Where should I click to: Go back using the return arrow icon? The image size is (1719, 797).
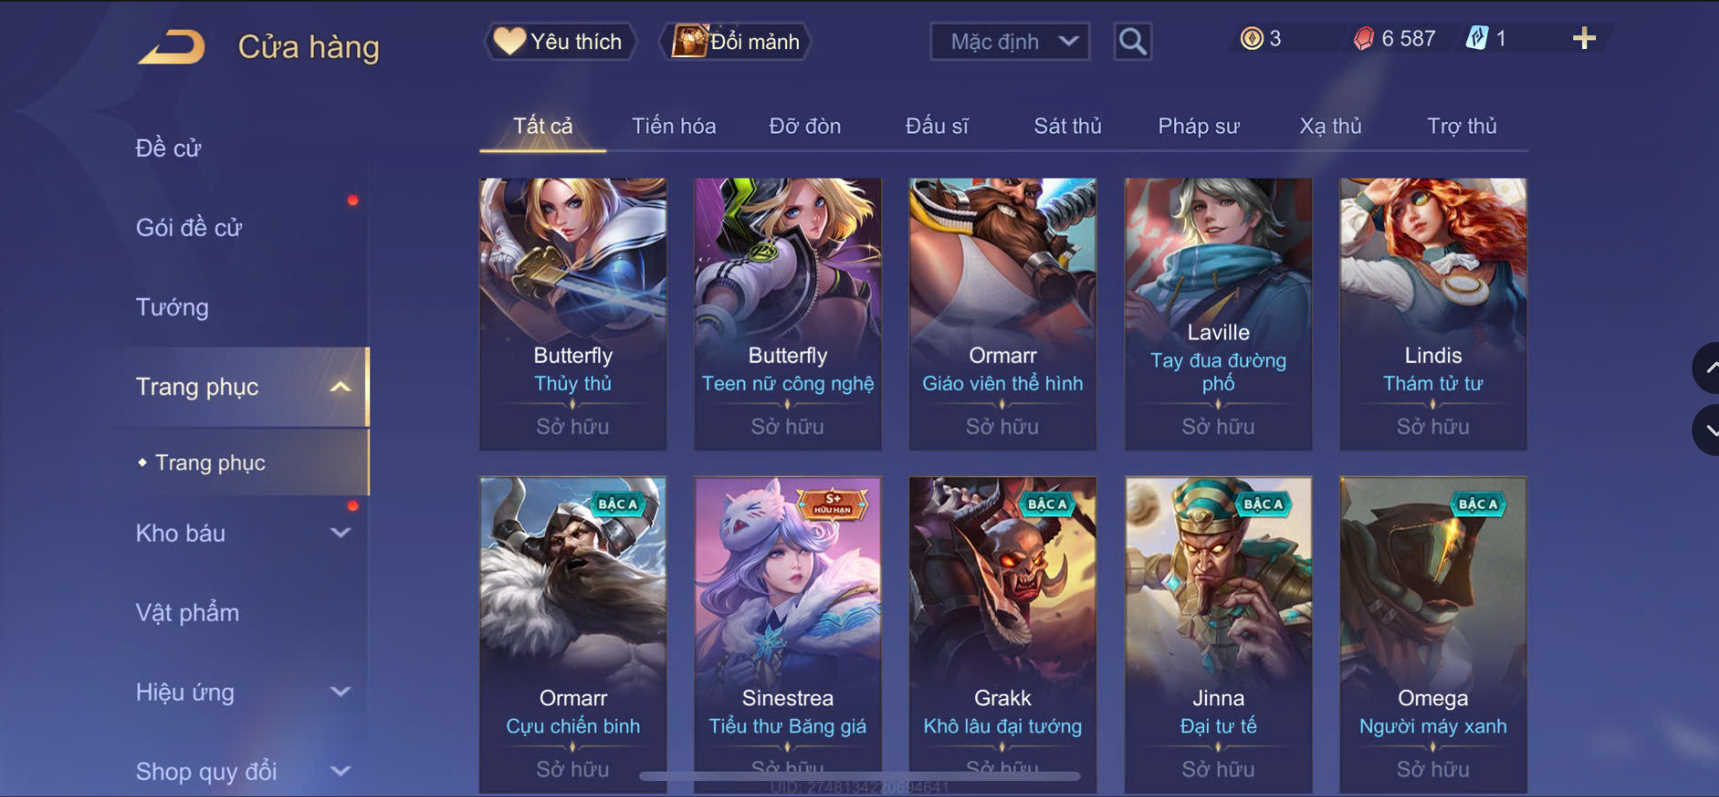coord(171,46)
